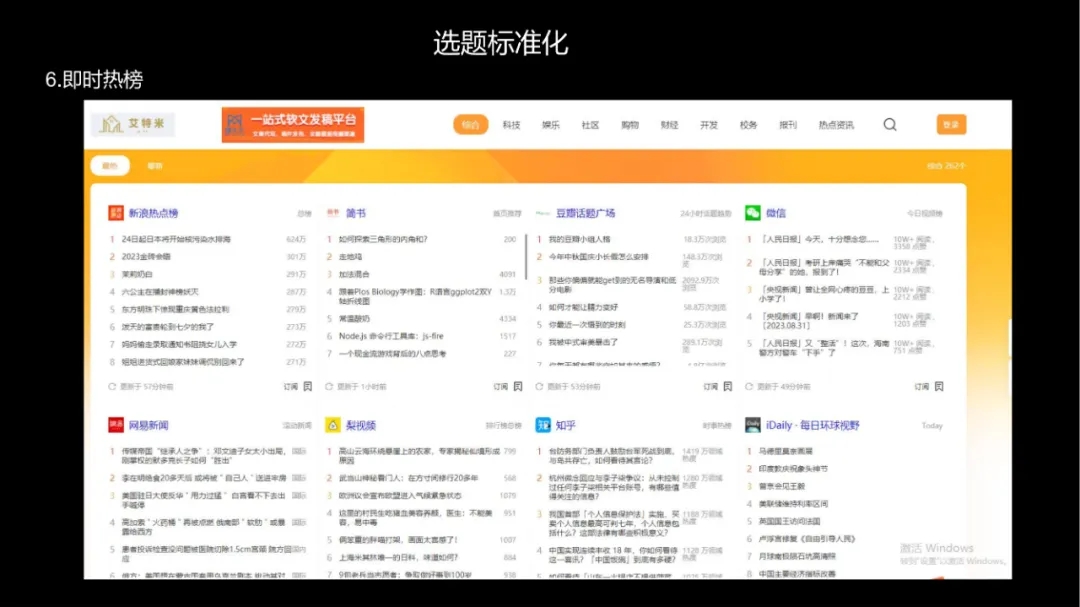Screen dimensions: 1080x607
Task: Switch to the 科技 navigation tab
Action: (x=510, y=125)
